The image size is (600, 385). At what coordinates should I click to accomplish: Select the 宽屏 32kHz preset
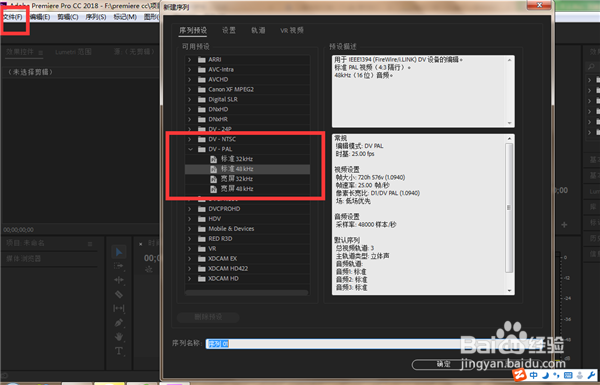click(237, 179)
